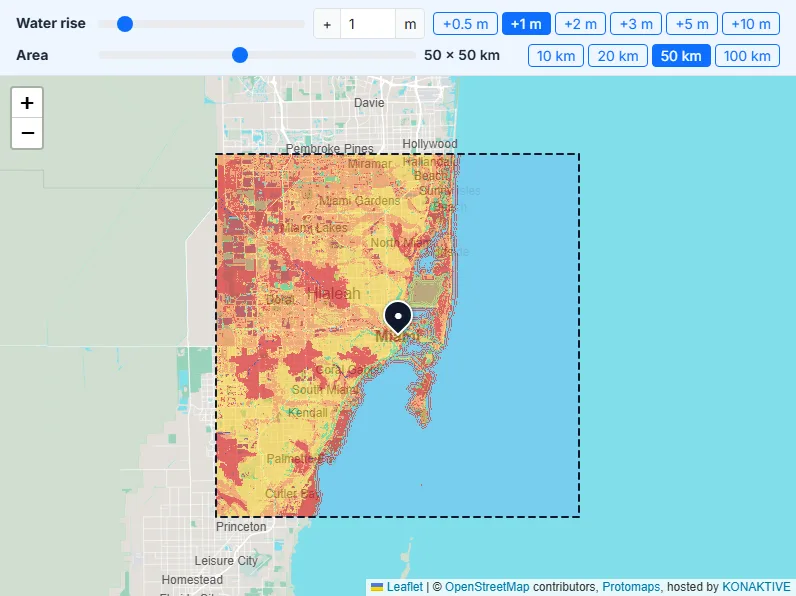Image resolution: width=796 pixels, height=596 pixels.
Task: Click the Doral label on the map
Action: [280, 300]
